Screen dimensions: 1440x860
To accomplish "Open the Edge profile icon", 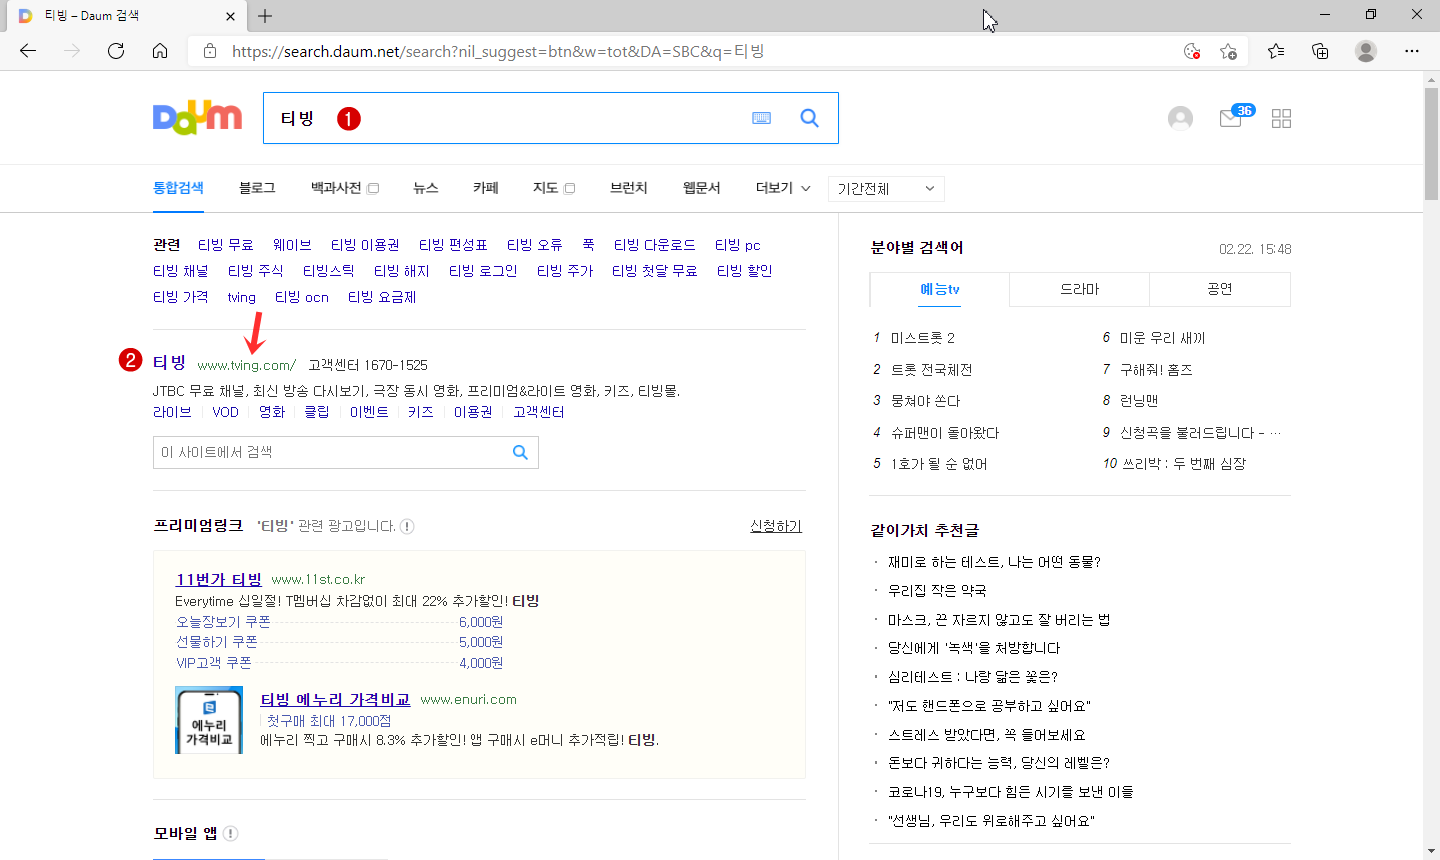I will tap(1366, 51).
